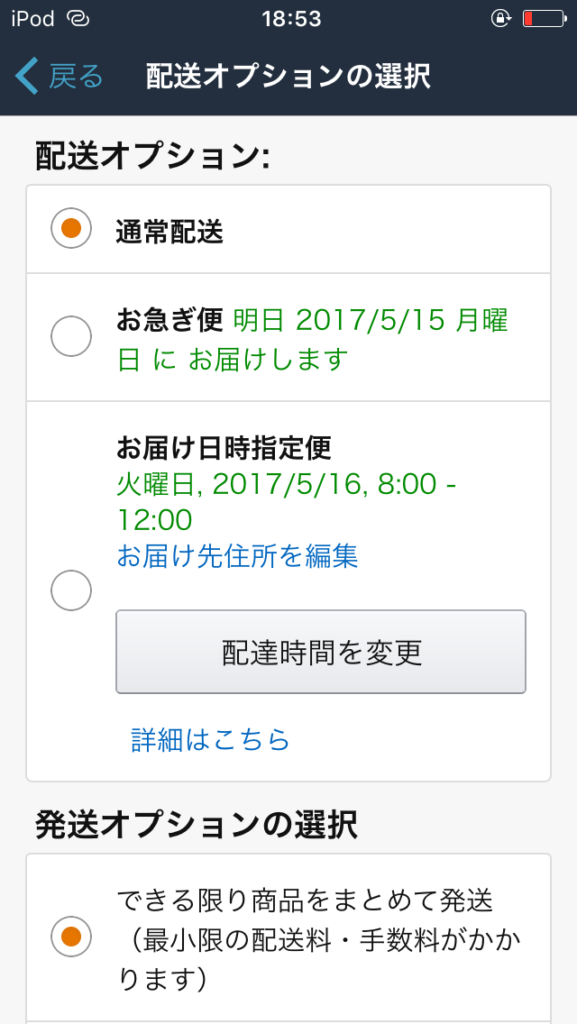Select the お急ぎ便 radio button
Screen dimensions: 577x1024
pyautogui.click(x=71, y=336)
